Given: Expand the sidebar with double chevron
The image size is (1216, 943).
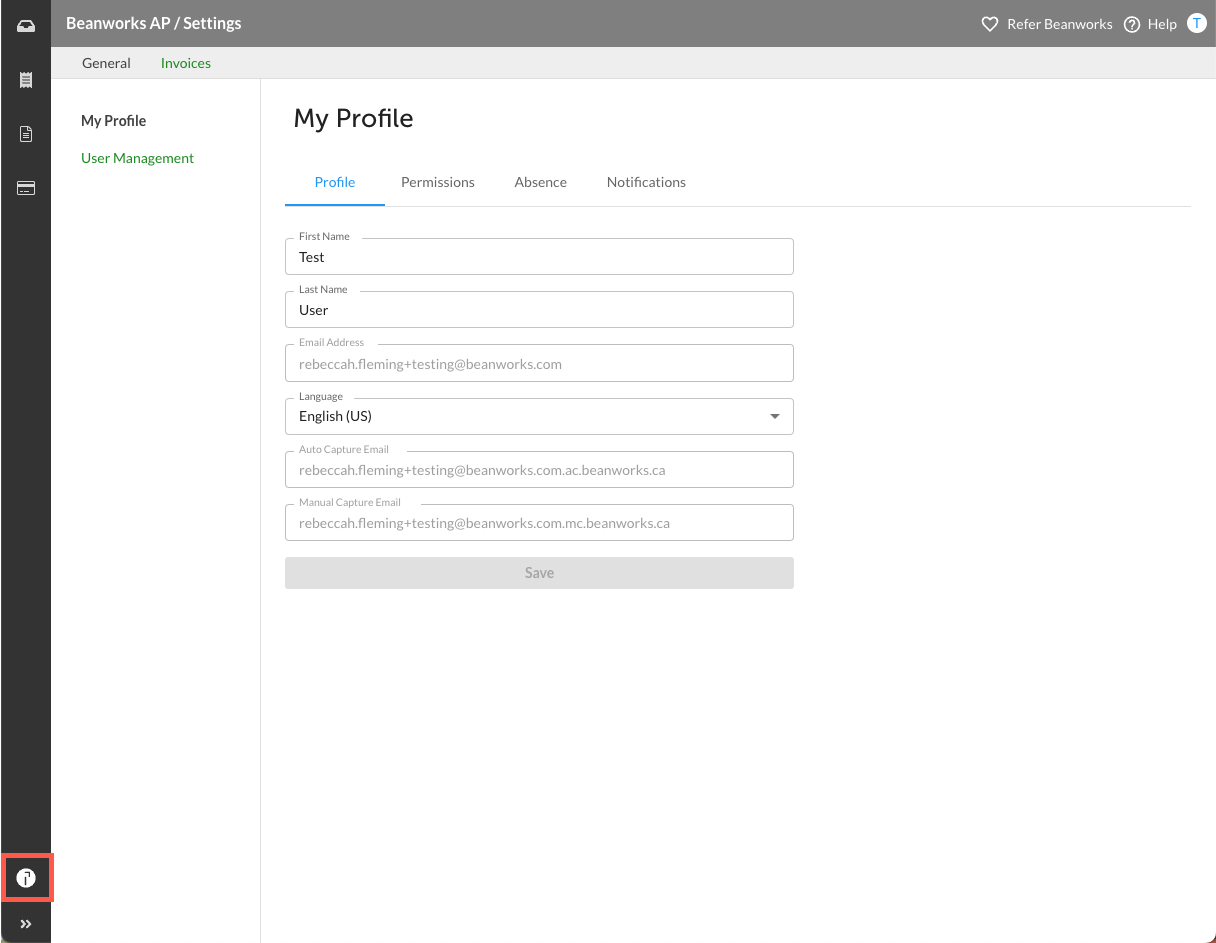Looking at the screenshot, I should 26,924.
